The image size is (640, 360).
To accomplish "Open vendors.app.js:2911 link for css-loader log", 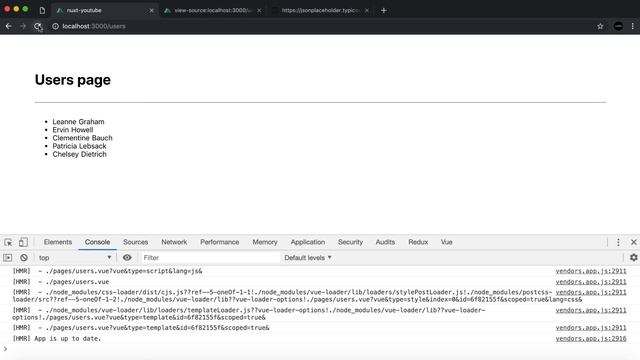I will point(591,292).
